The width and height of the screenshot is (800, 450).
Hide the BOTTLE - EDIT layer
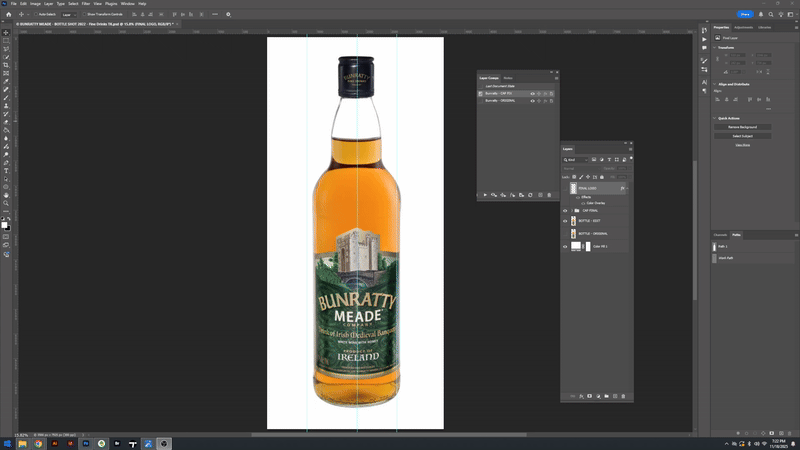[565, 221]
